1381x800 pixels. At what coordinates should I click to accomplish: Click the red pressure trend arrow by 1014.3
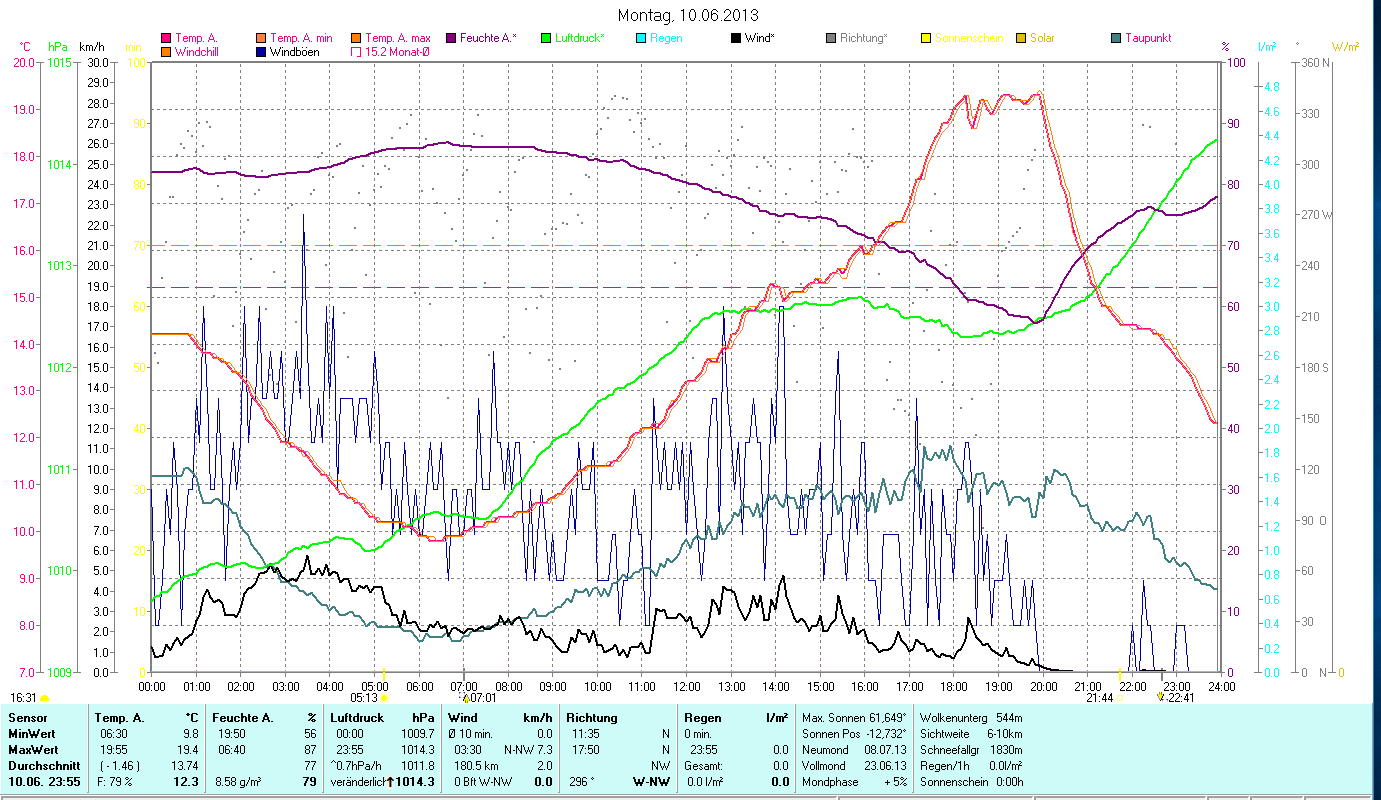click(x=390, y=781)
